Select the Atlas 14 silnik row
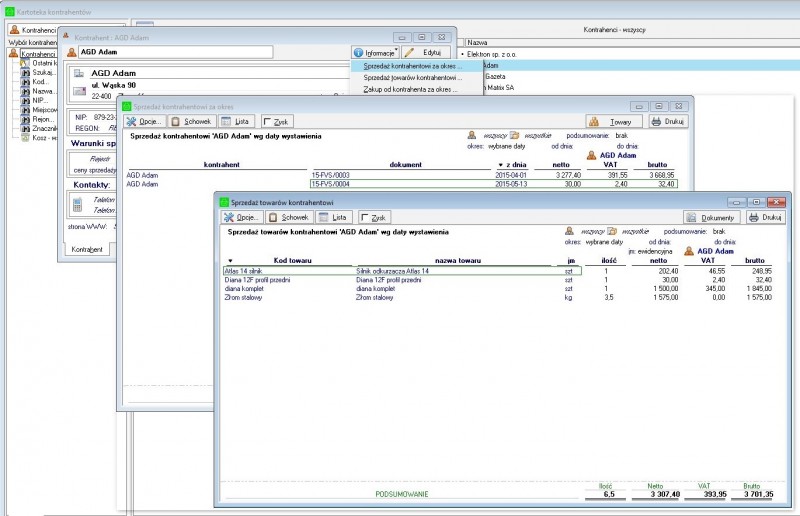Image resolution: width=800 pixels, height=516 pixels. (402, 271)
